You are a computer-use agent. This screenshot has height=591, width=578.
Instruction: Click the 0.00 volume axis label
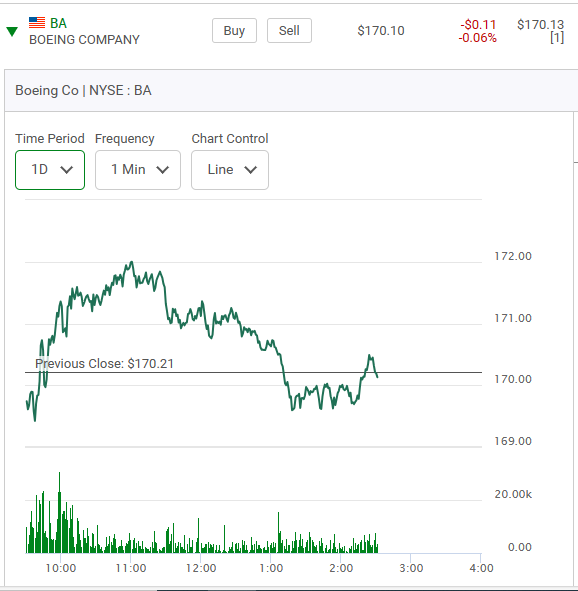[520, 547]
